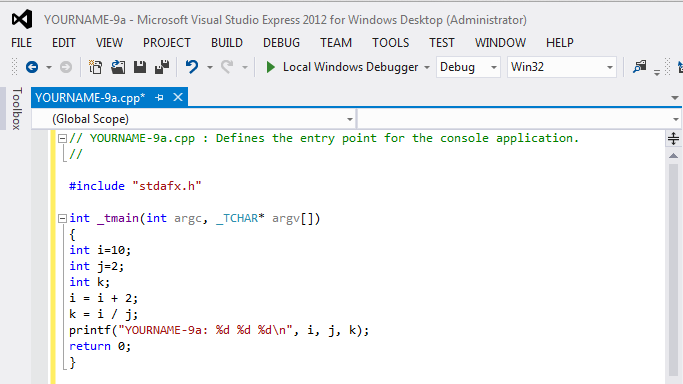Image resolution: width=683 pixels, height=384 pixels.
Task: Collapse the header comment block
Action: (x=62, y=138)
